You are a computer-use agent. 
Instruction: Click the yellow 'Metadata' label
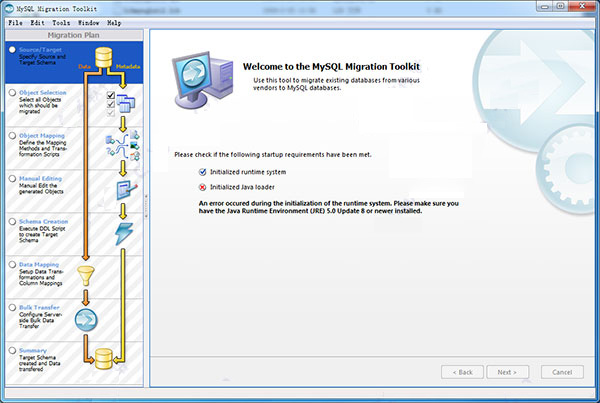[128, 67]
